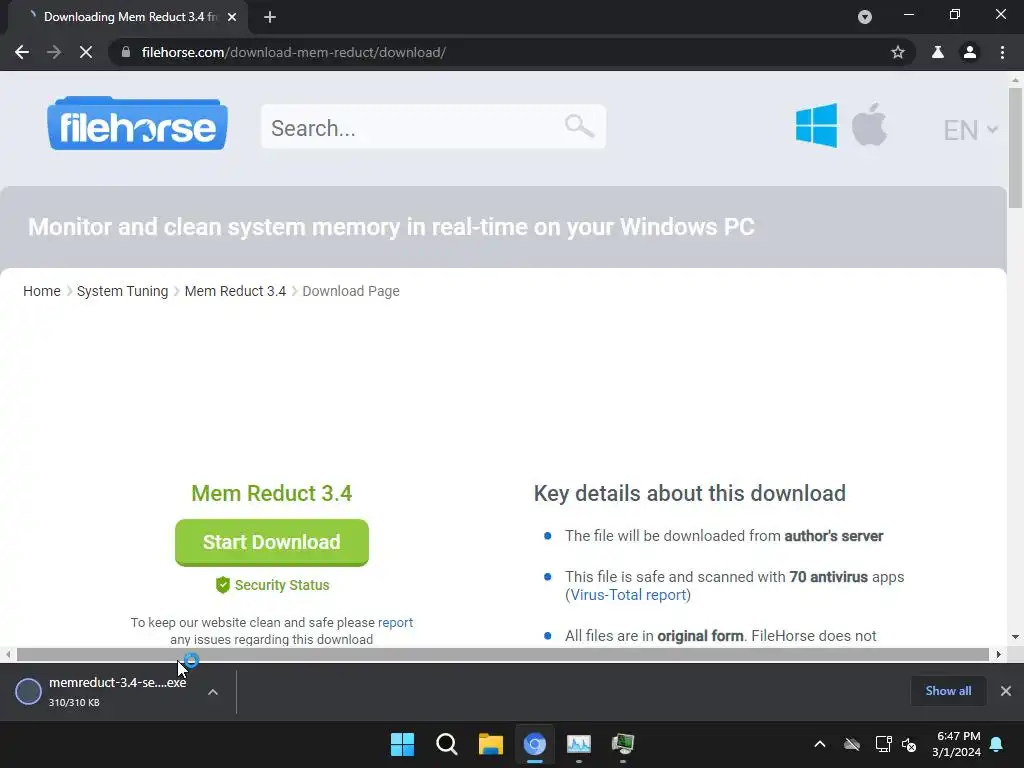1024x768 pixels.
Task: Click the horizontal scrollbar thumb
Action: [502, 654]
